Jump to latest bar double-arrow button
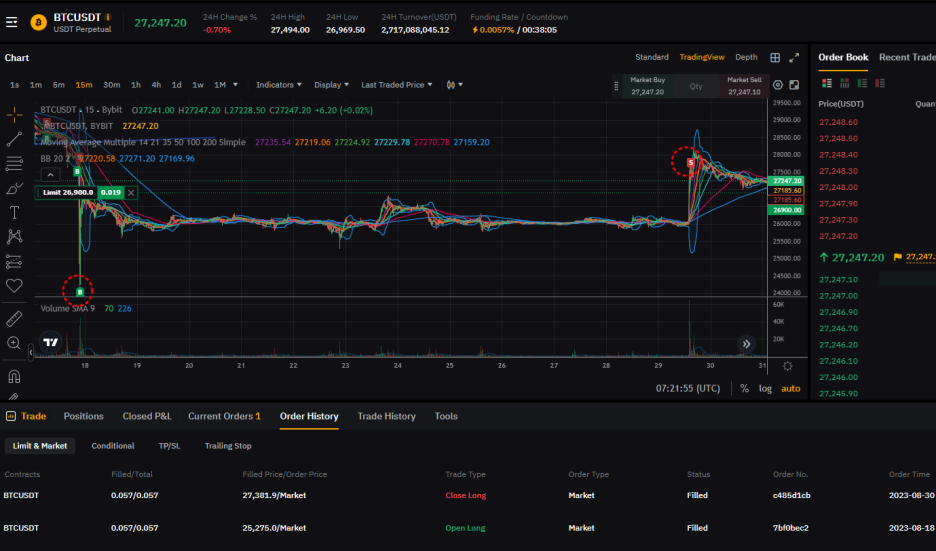The image size is (936, 551). (x=746, y=344)
